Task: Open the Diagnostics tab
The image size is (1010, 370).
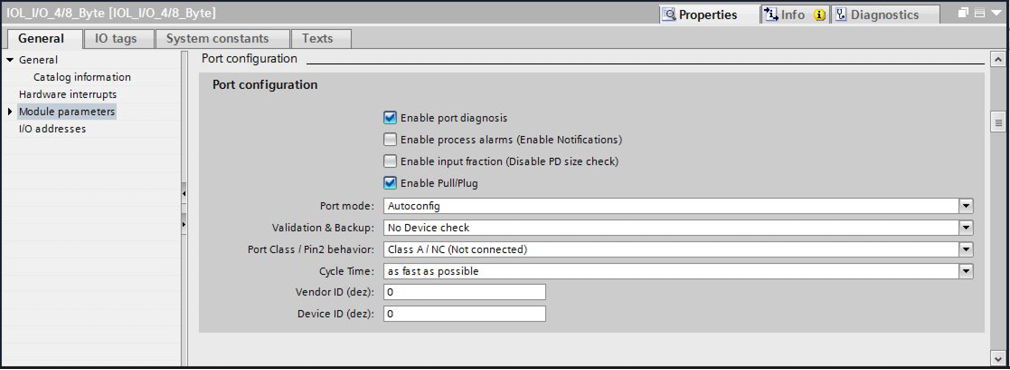Action: click(x=886, y=14)
